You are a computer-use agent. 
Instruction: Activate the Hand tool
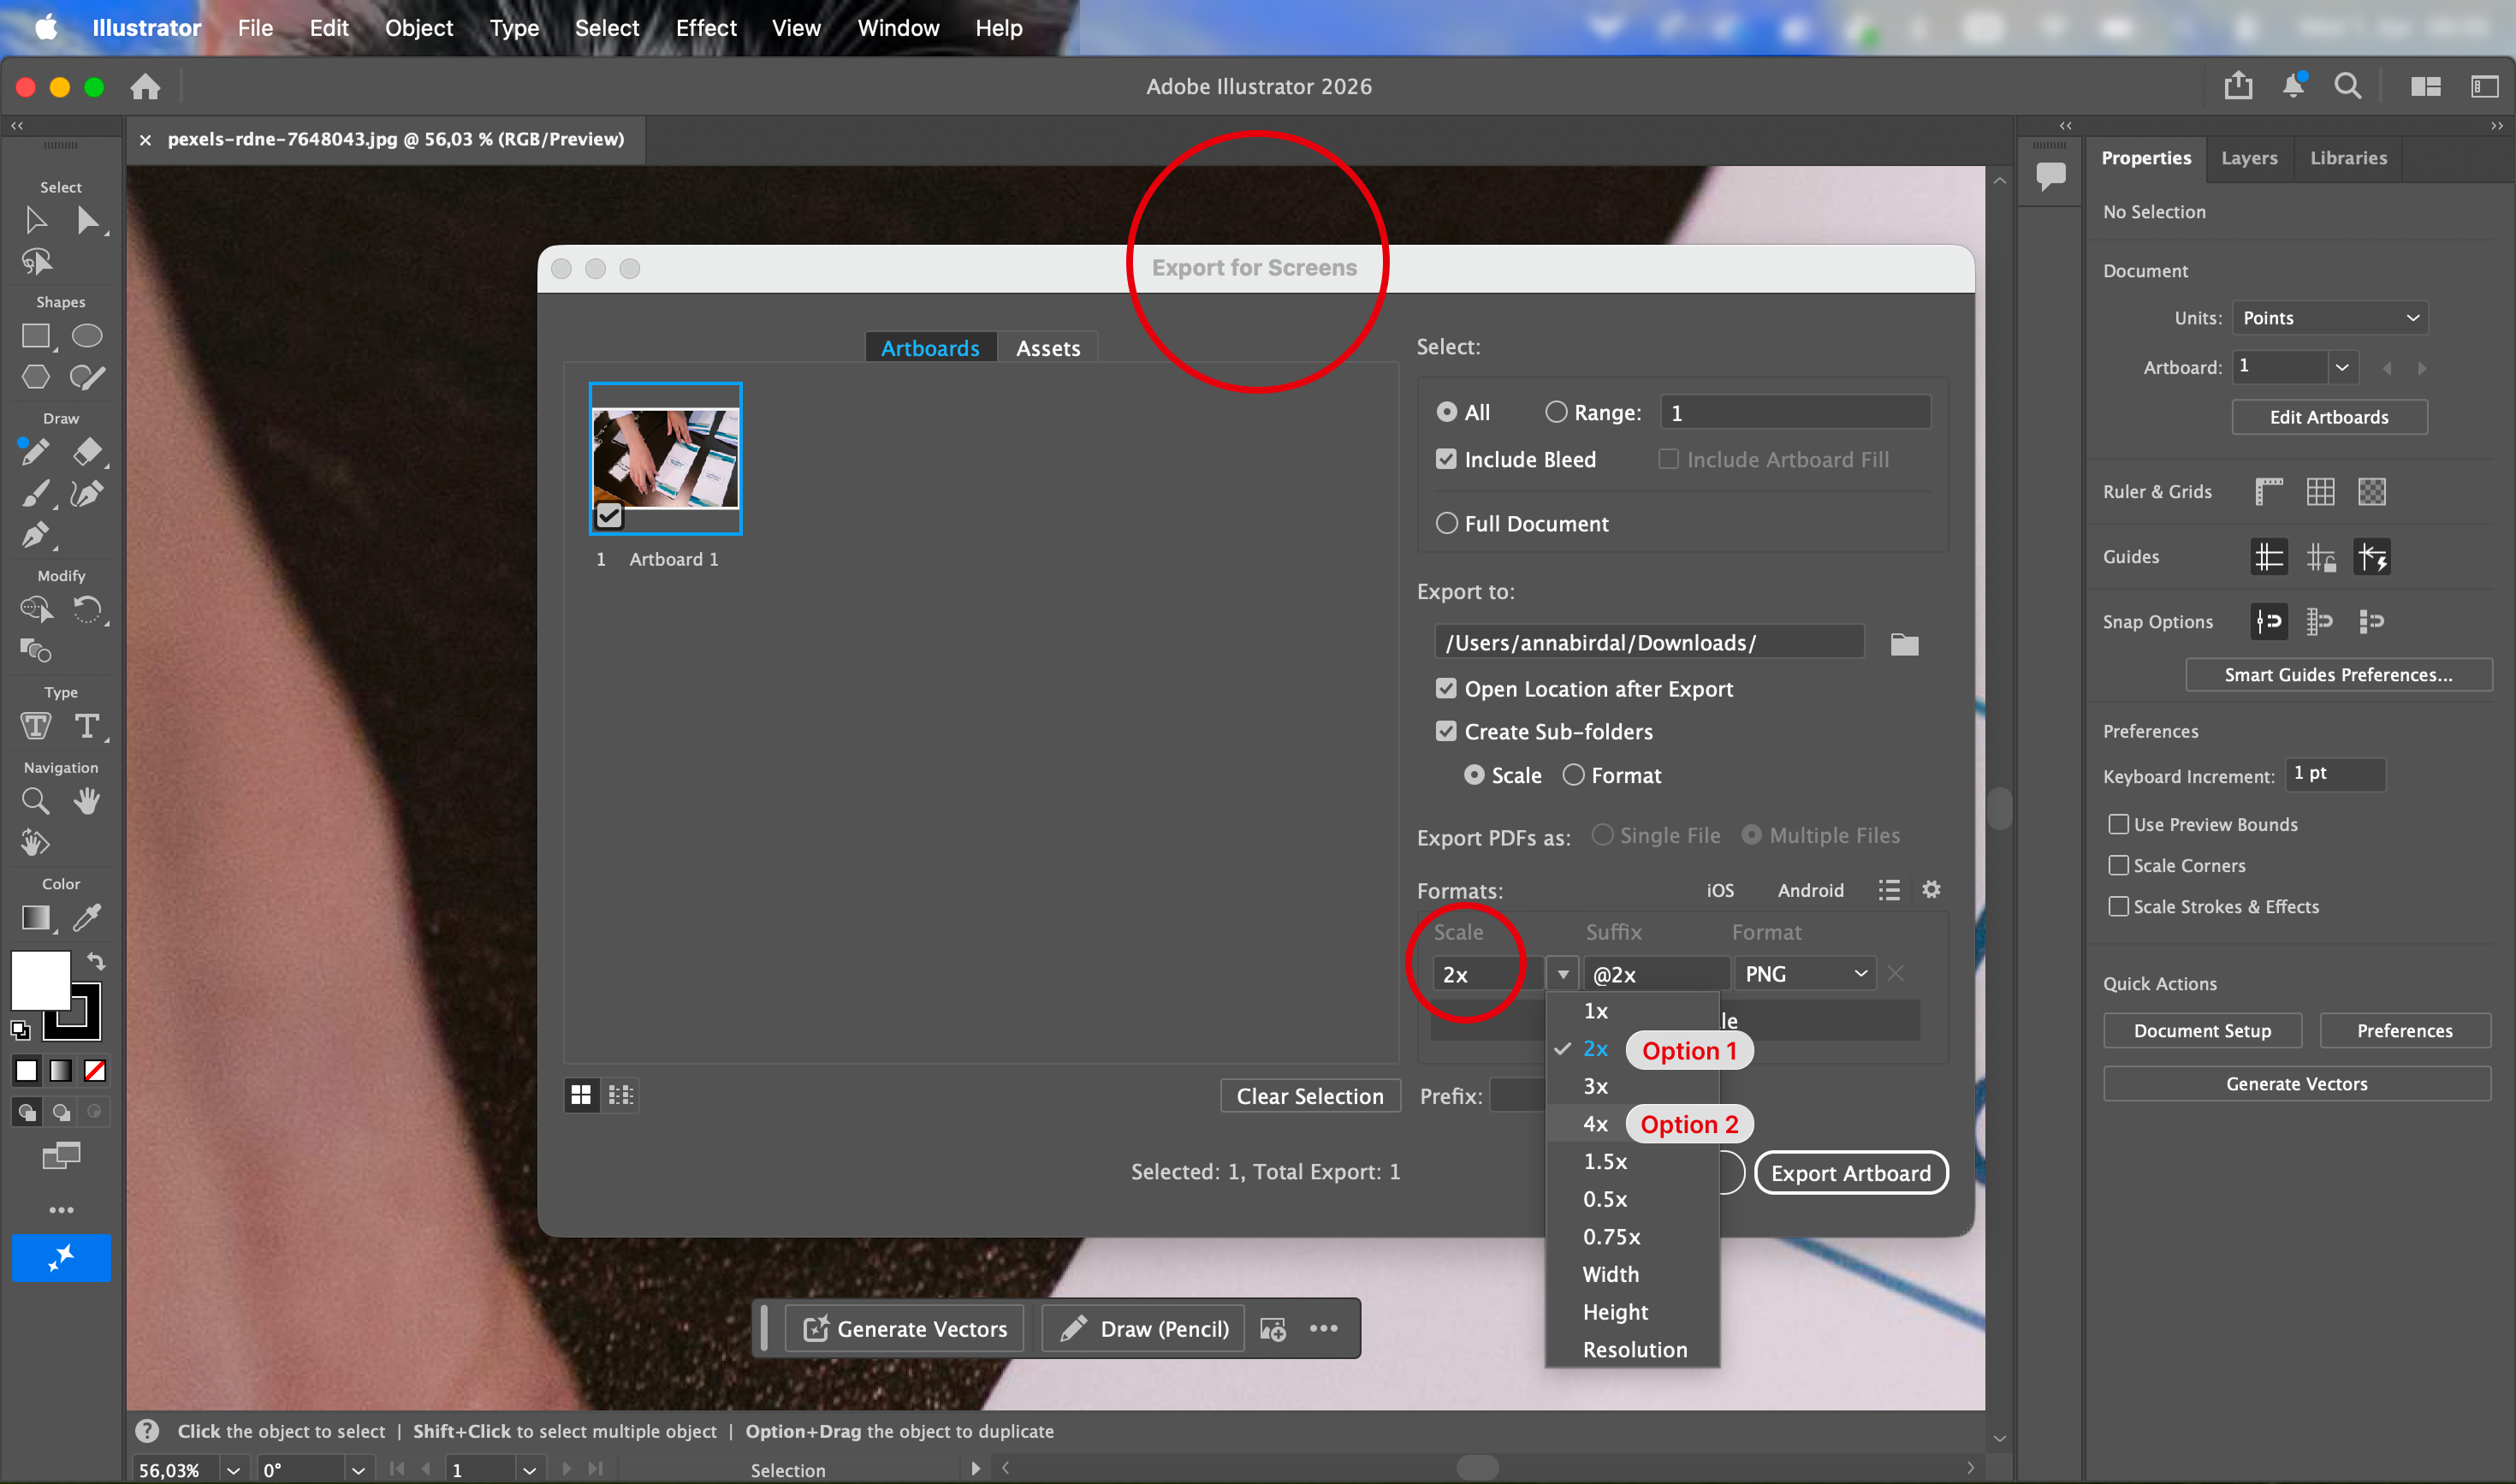tap(87, 801)
